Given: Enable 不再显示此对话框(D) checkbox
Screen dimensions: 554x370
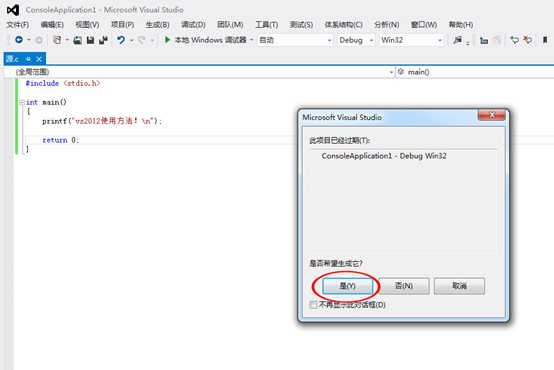Looking at the screenshot, I should click(x=313, y=305).
